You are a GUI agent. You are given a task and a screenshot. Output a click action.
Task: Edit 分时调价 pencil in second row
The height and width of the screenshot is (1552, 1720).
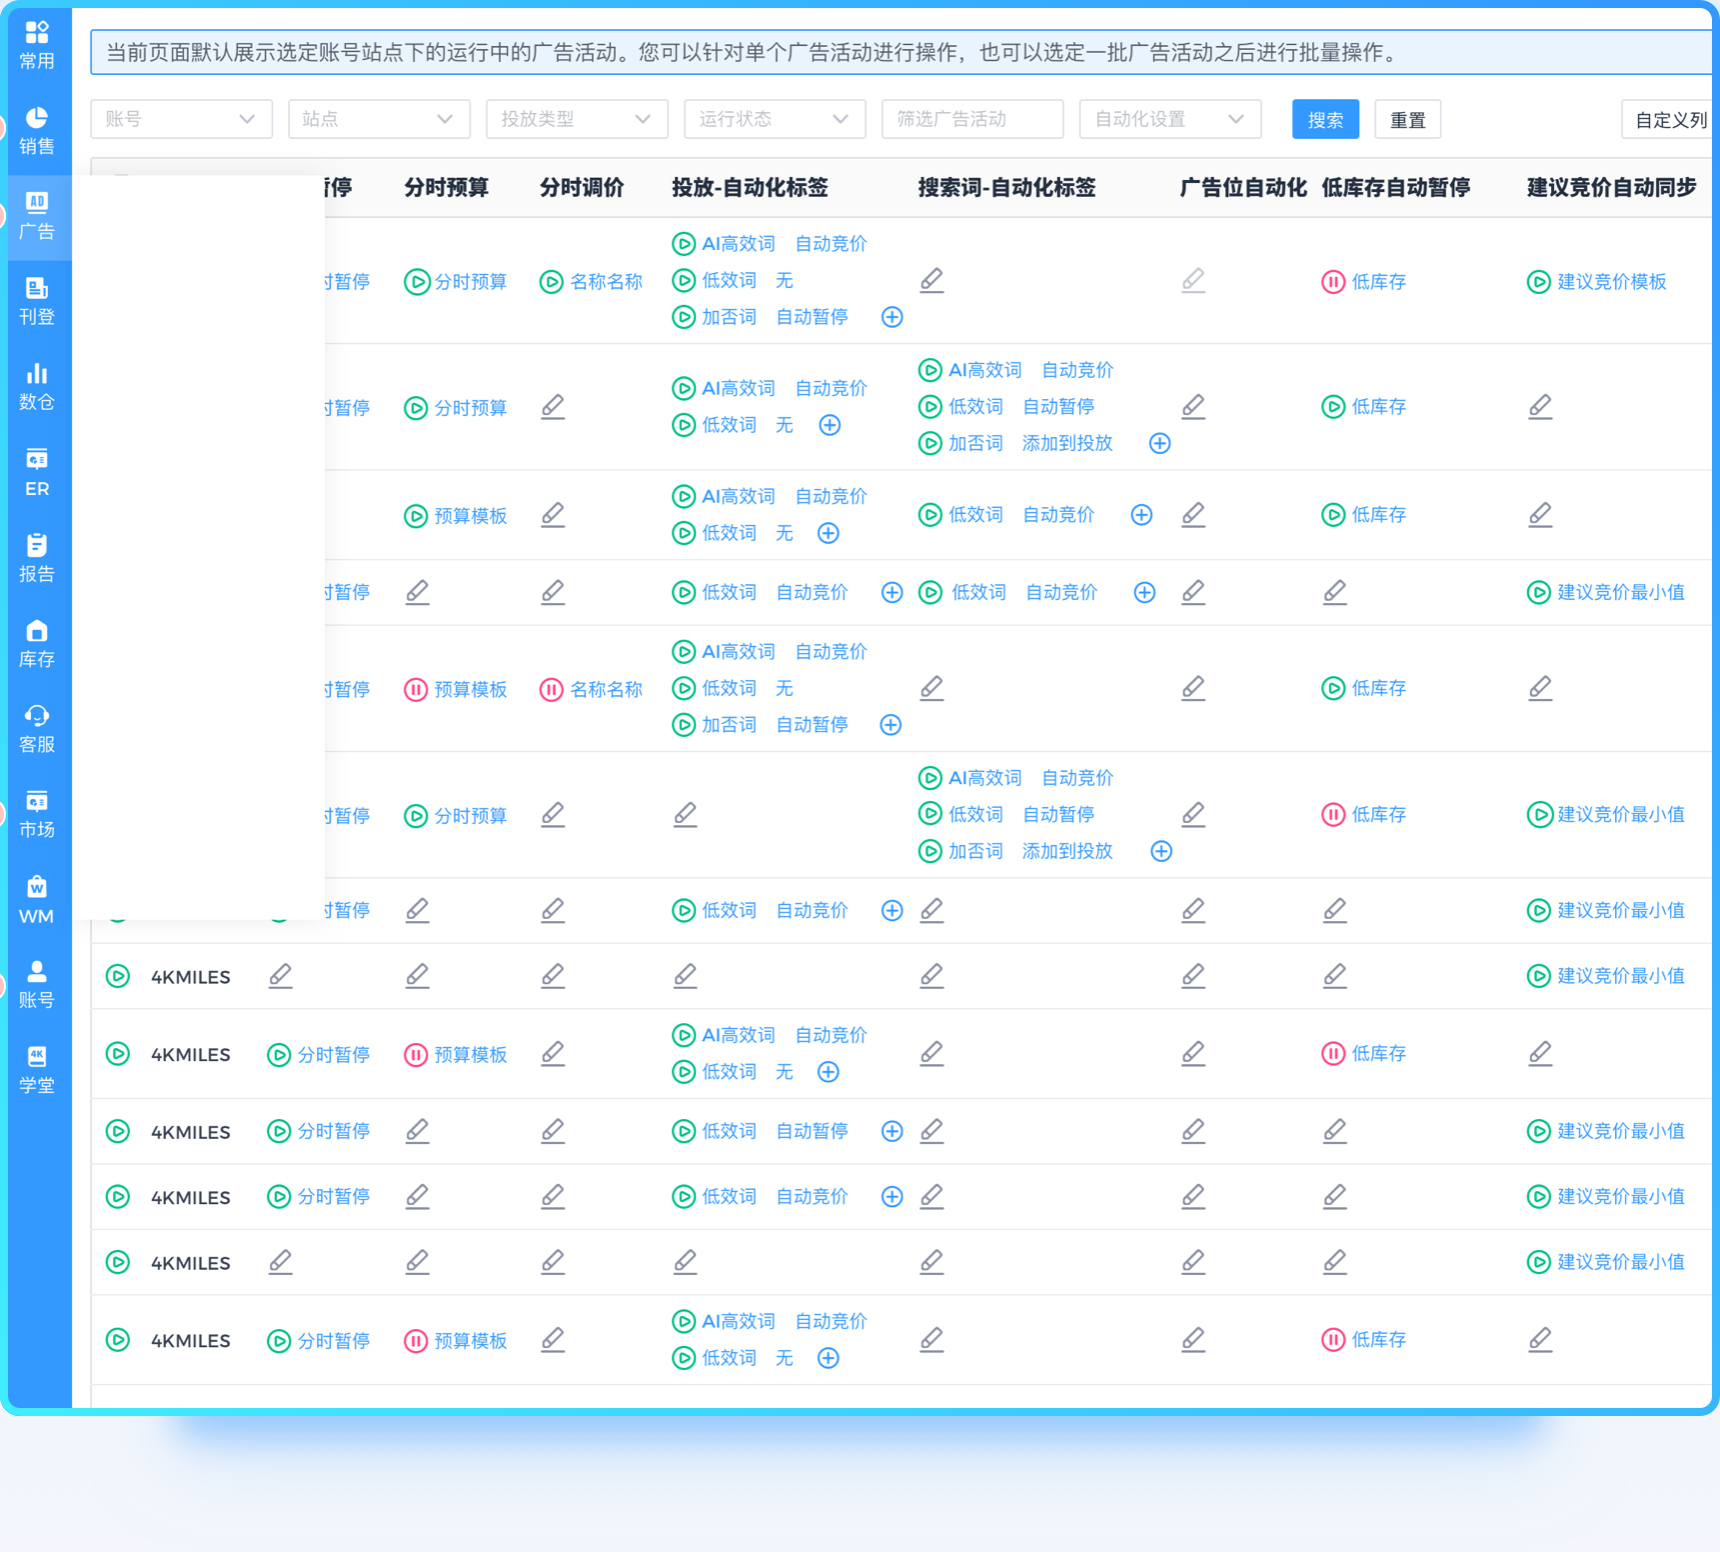[x=553, y=407]
